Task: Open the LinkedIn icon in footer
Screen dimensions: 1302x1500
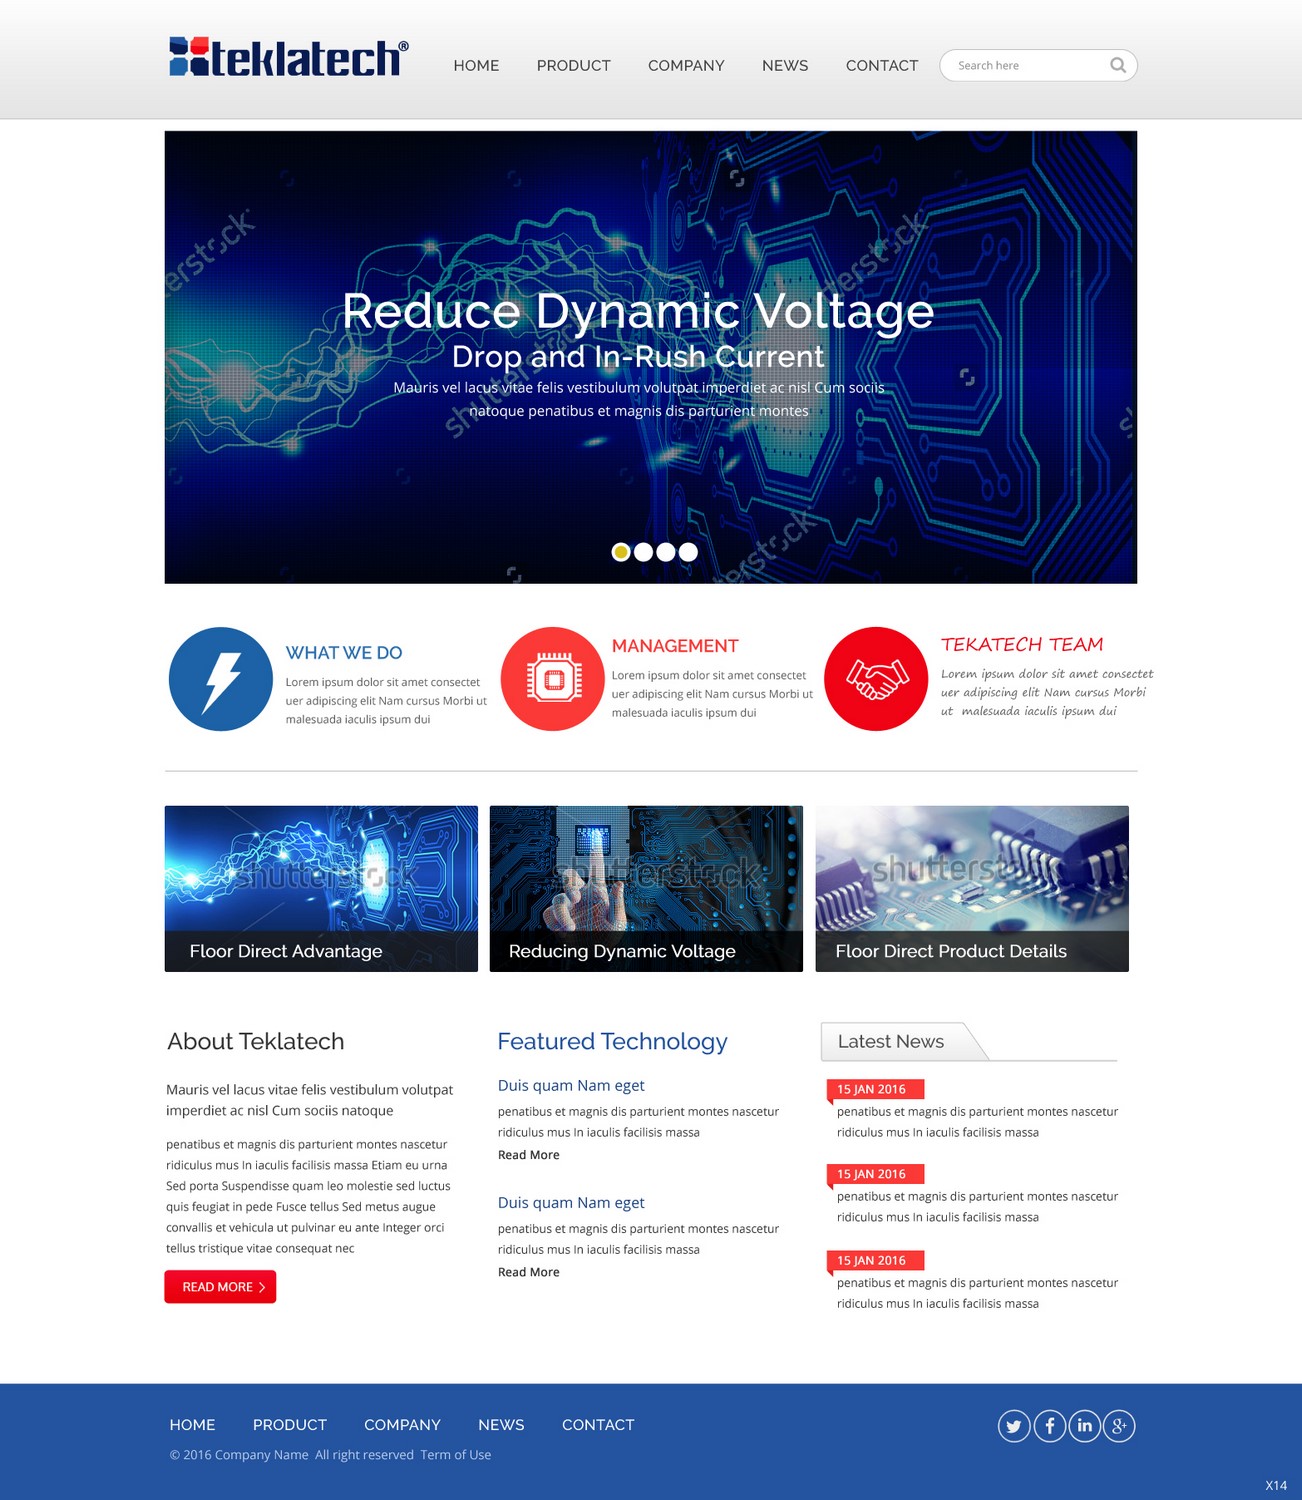Action: click(x=1084, y=1426)
